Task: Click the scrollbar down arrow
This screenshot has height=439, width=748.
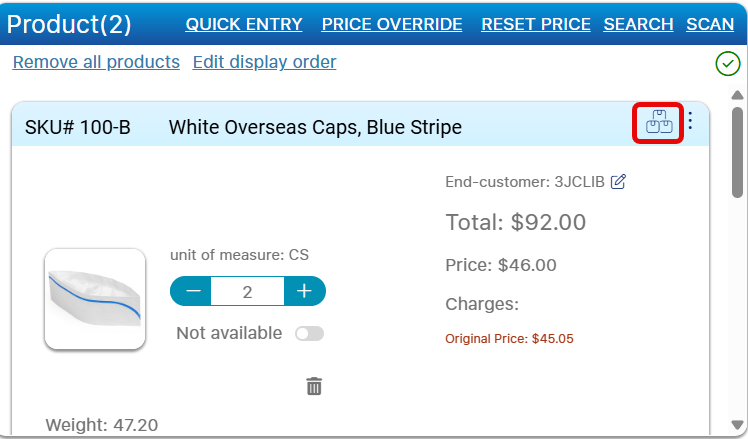Action: click(x=738, y=425)
